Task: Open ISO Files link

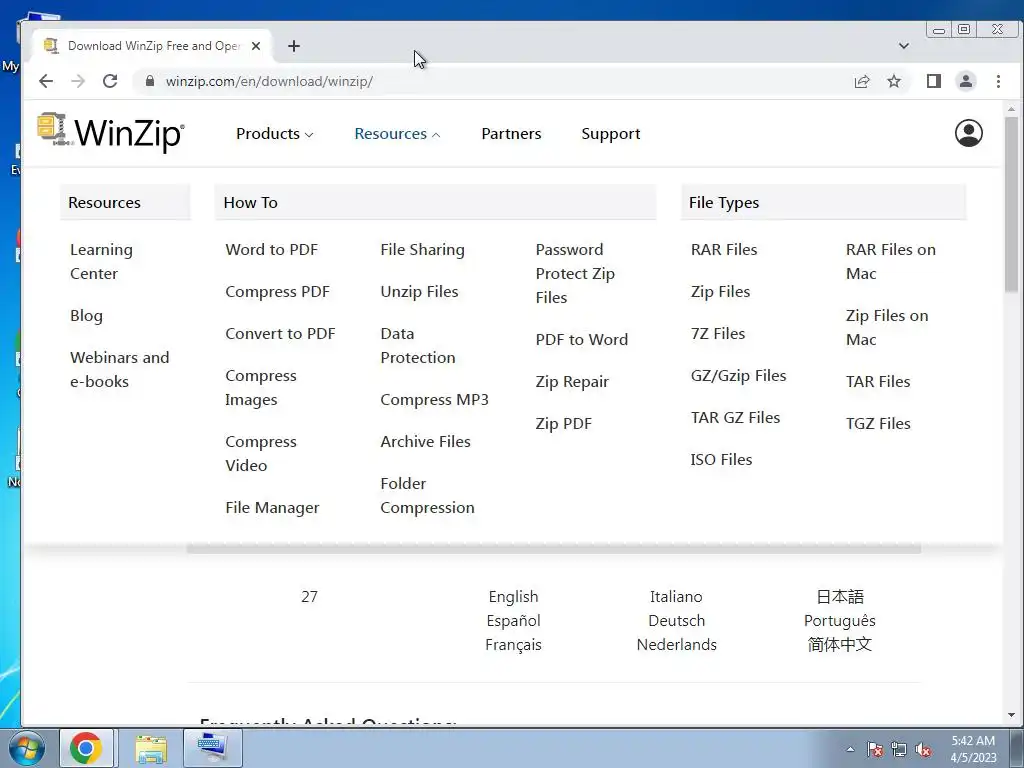Action: (x=721, y=459)
